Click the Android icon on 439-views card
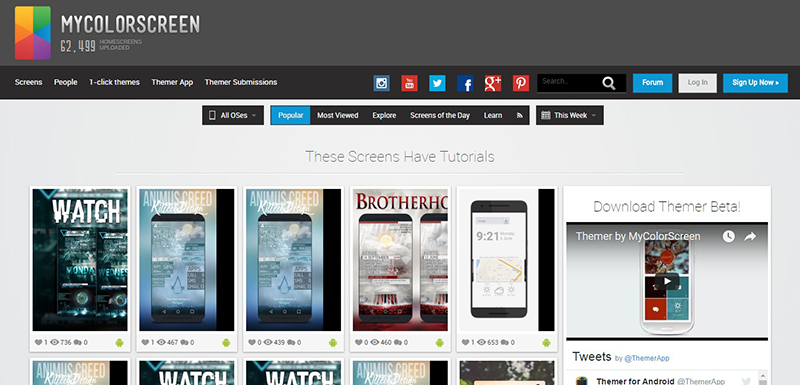 (x=333, y=343)
